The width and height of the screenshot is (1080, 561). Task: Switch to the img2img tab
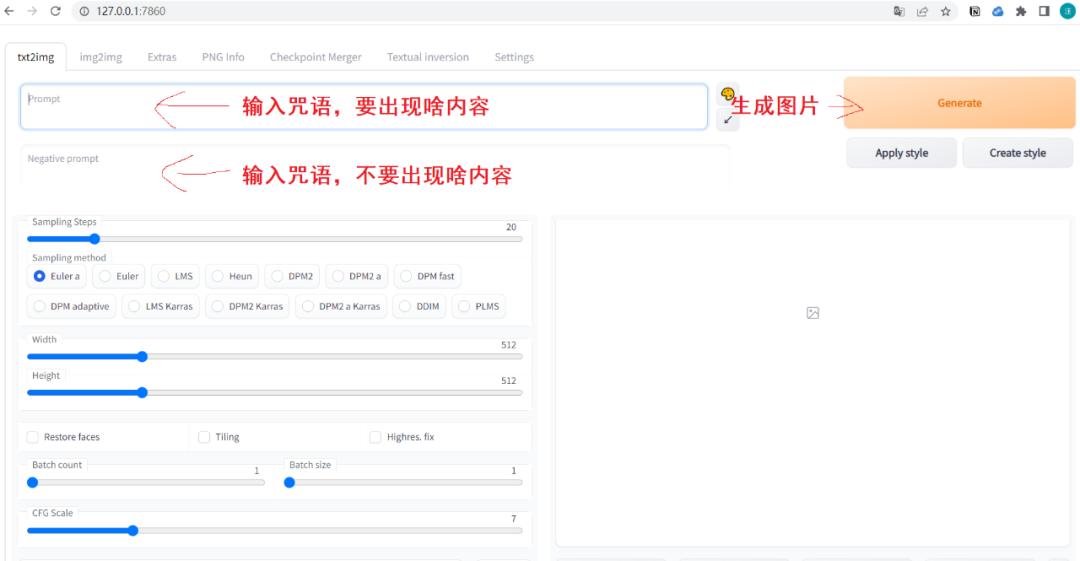[101, 57]
